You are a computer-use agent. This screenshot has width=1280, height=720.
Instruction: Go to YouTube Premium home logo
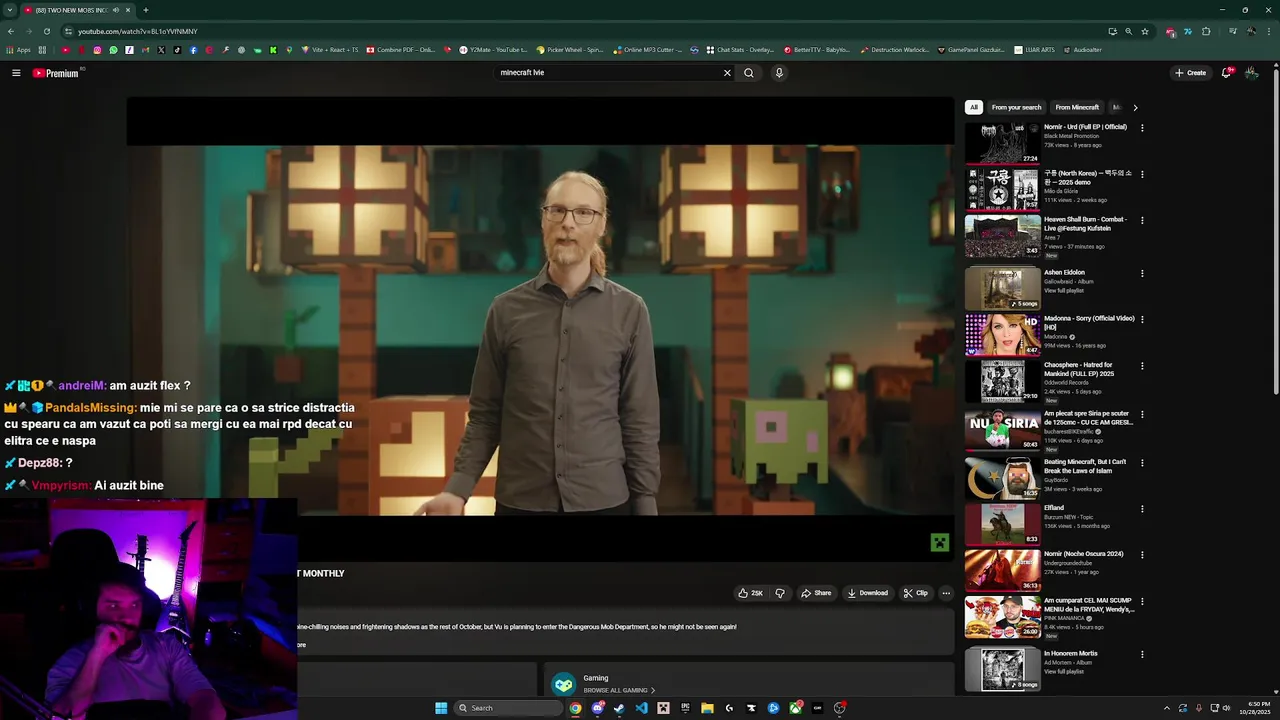tap(57, 73)
